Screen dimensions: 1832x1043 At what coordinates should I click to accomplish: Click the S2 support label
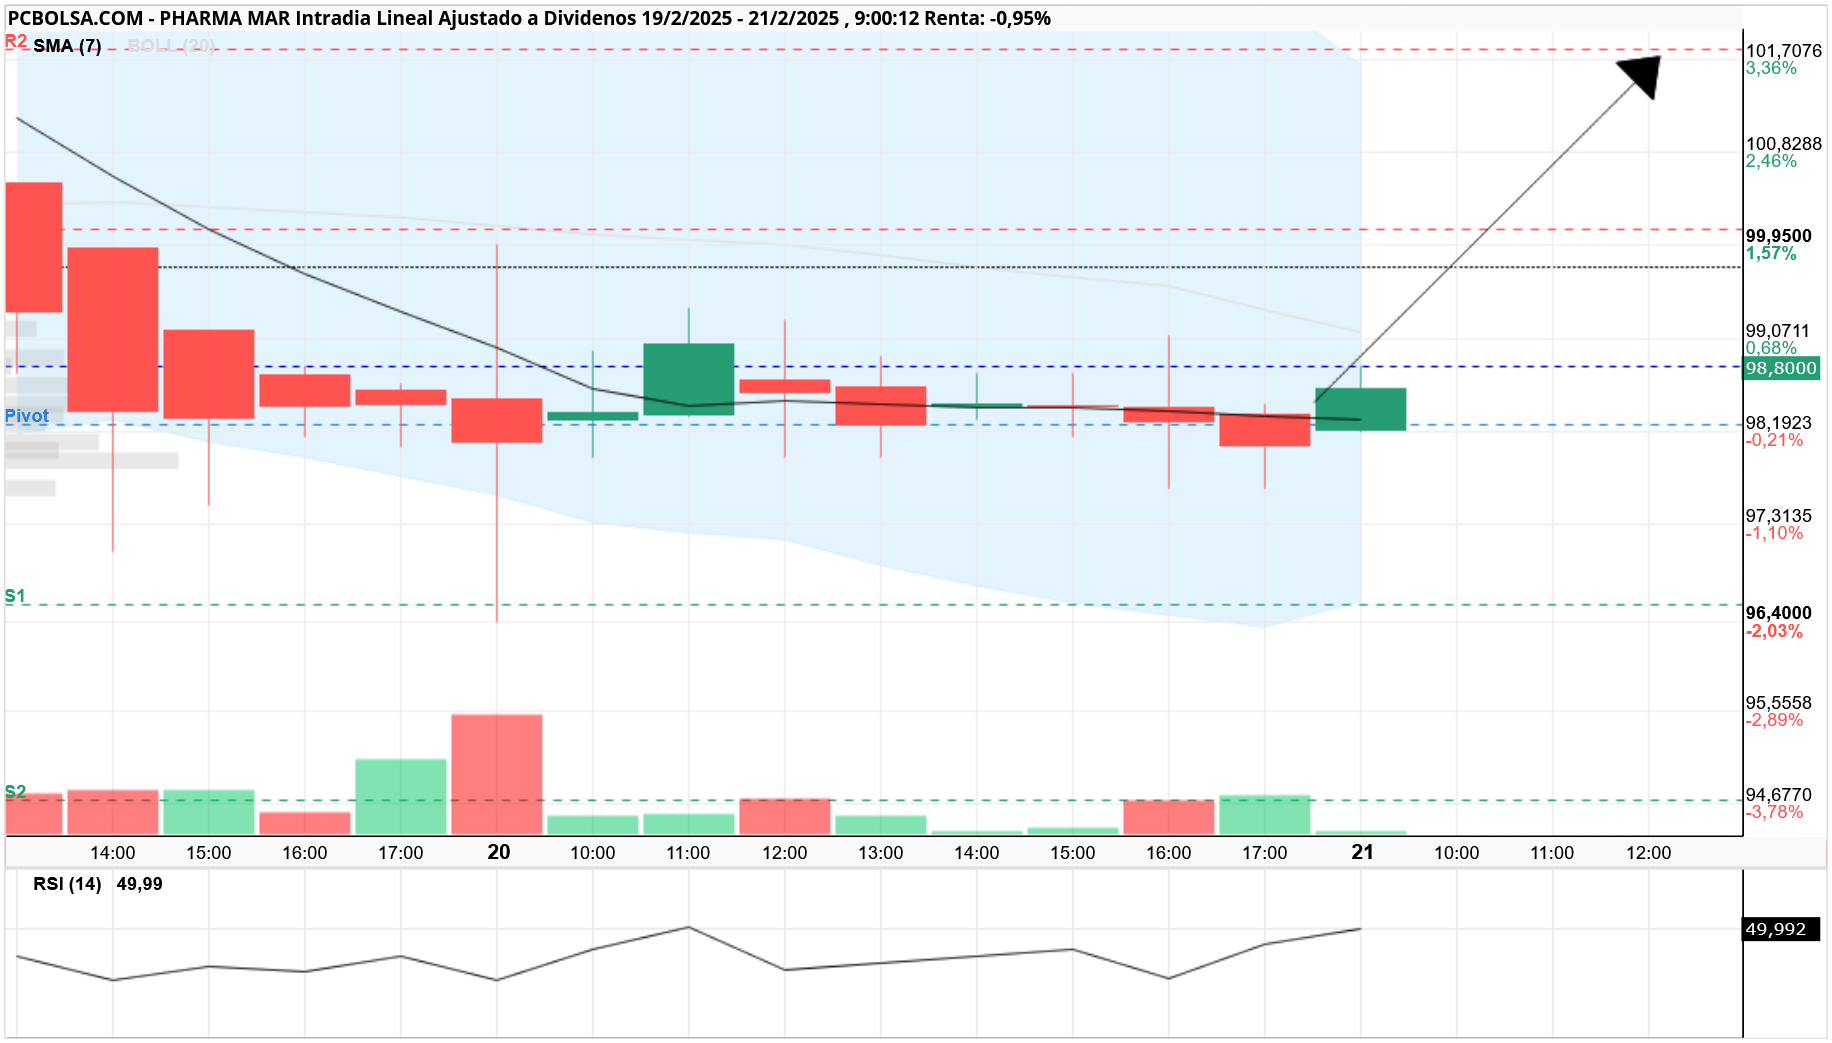point(15,792)
